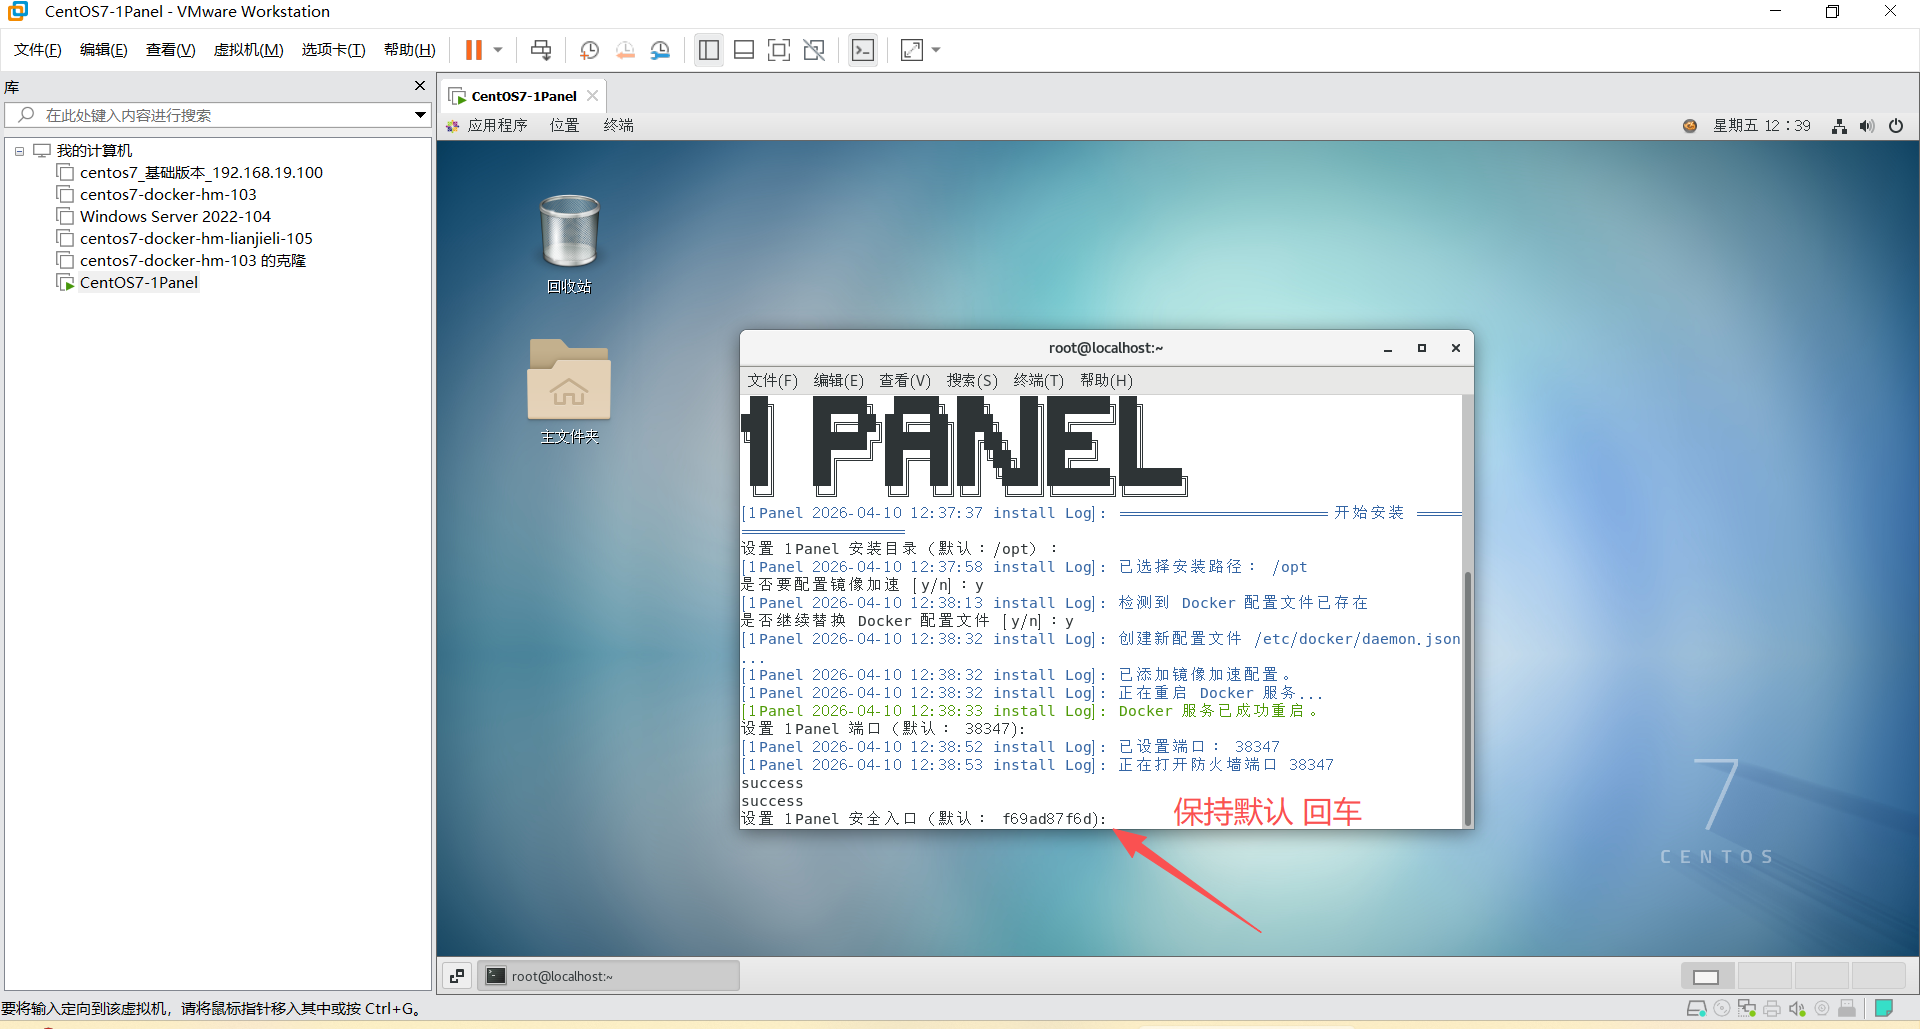Screen dimensions: 1920x1029
Task: Click the 星期五 12:39 clock
Action: coord(1762,126)
